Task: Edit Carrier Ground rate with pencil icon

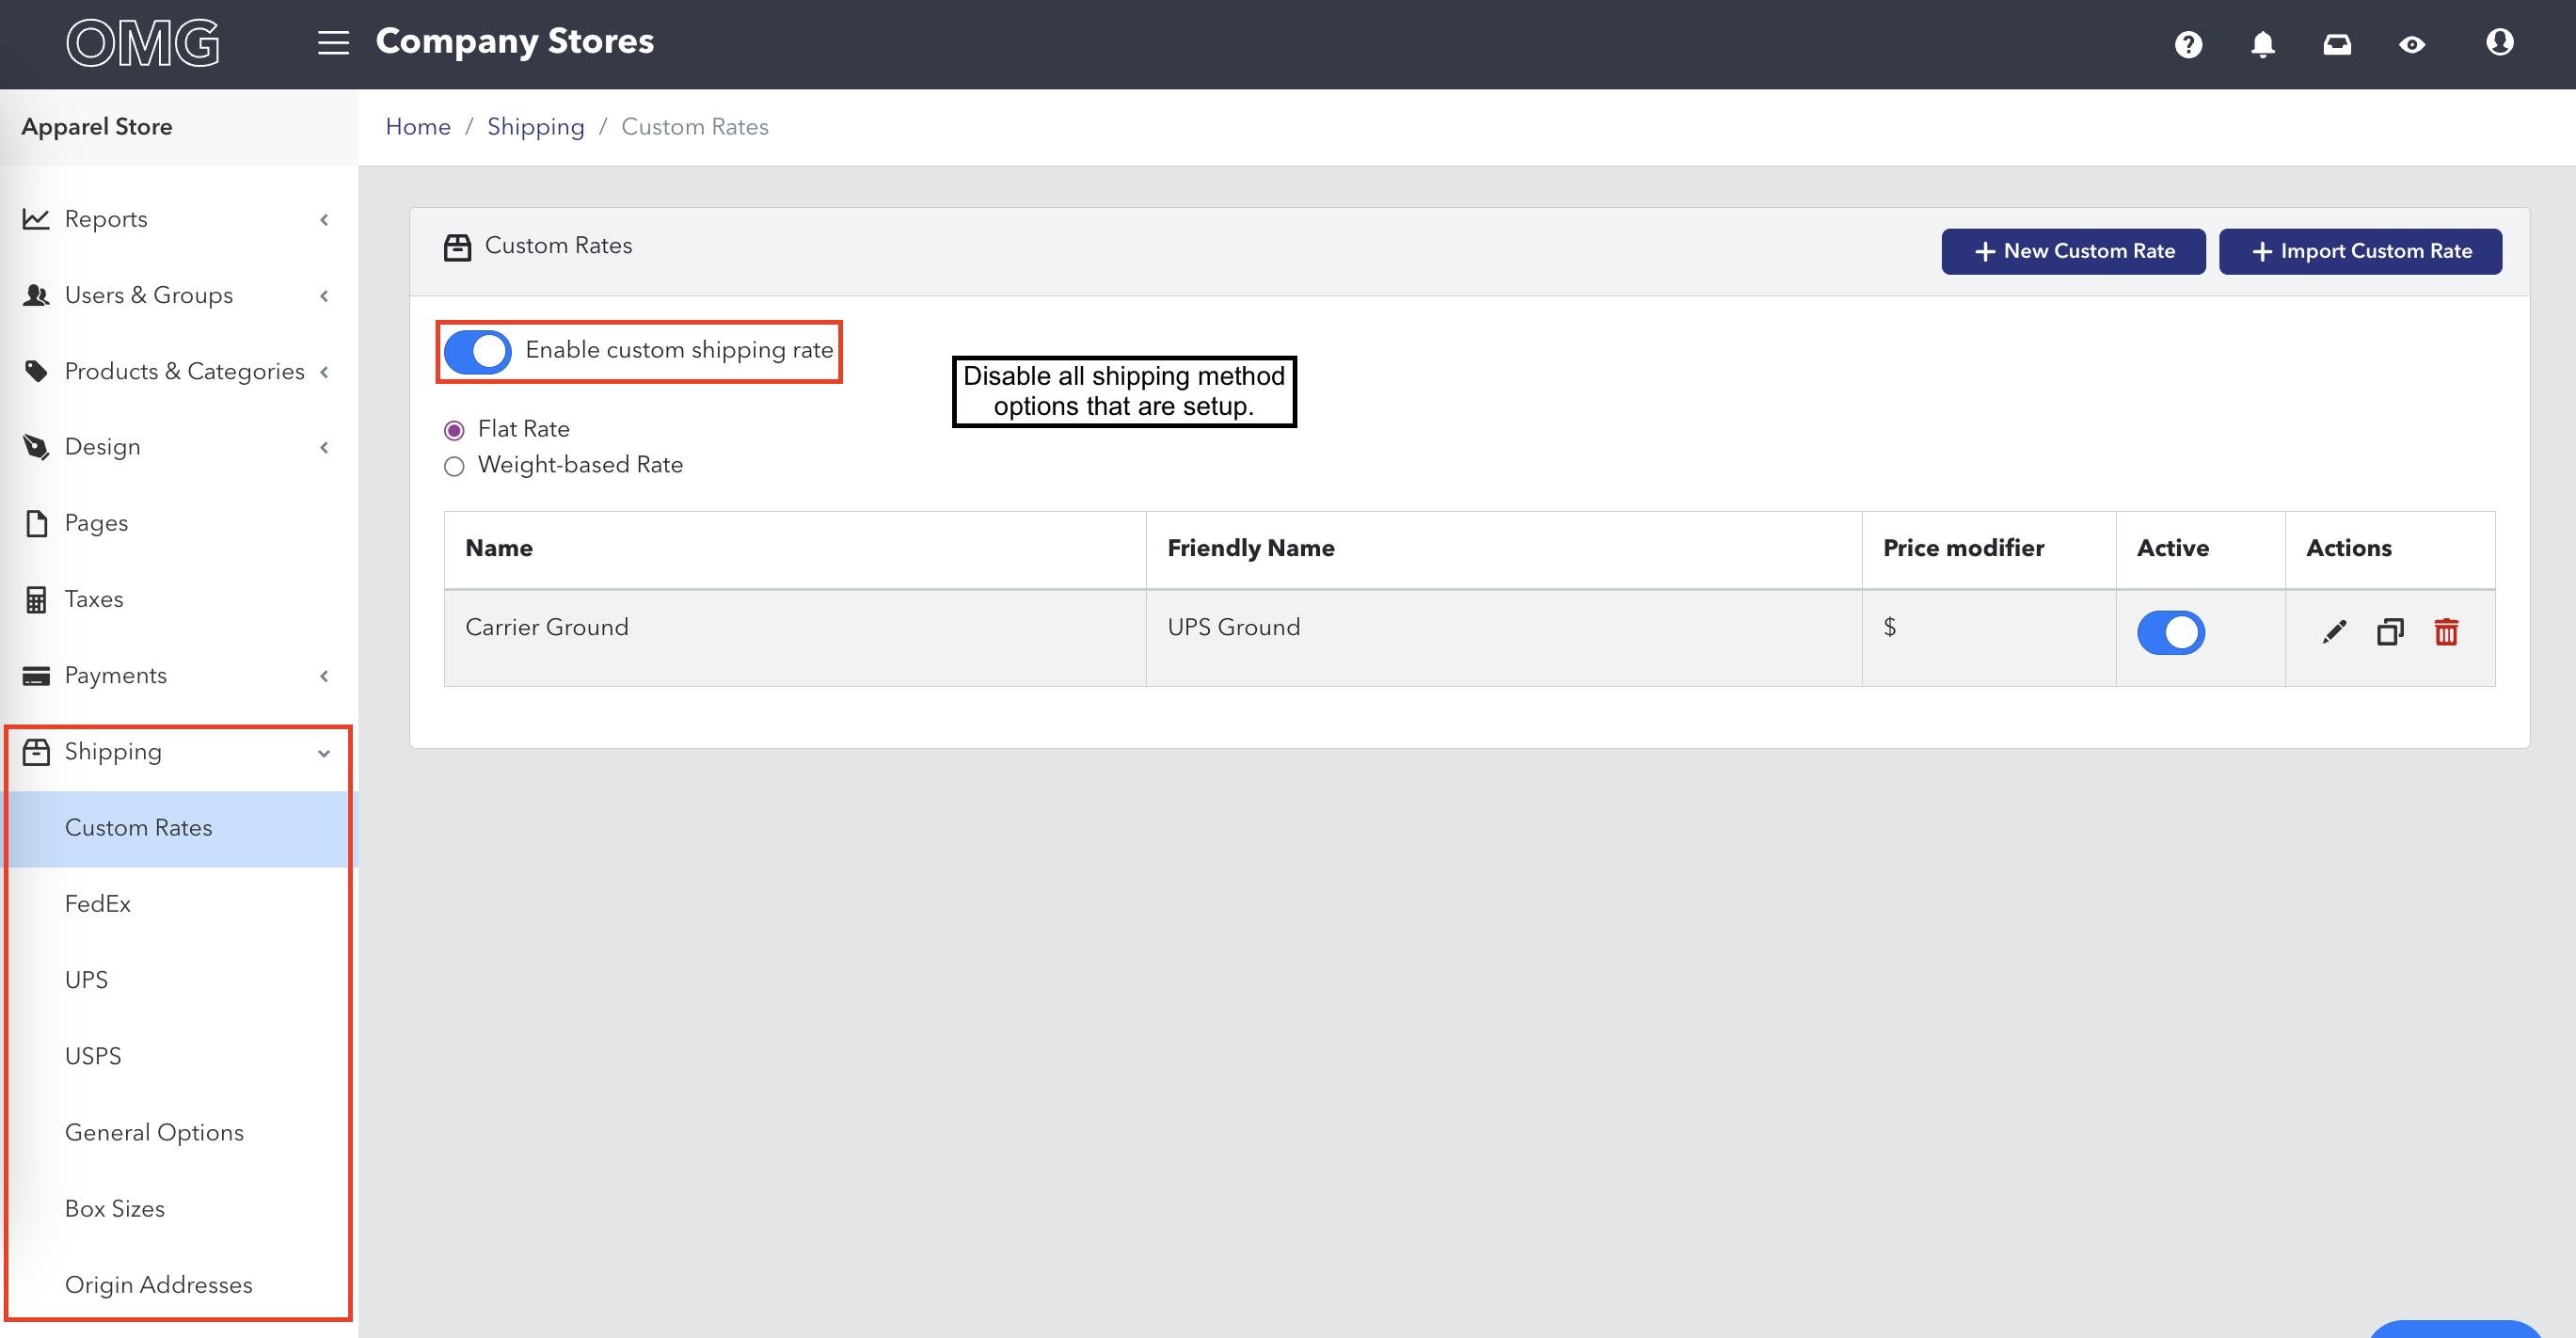Action: click(2334, 632)
